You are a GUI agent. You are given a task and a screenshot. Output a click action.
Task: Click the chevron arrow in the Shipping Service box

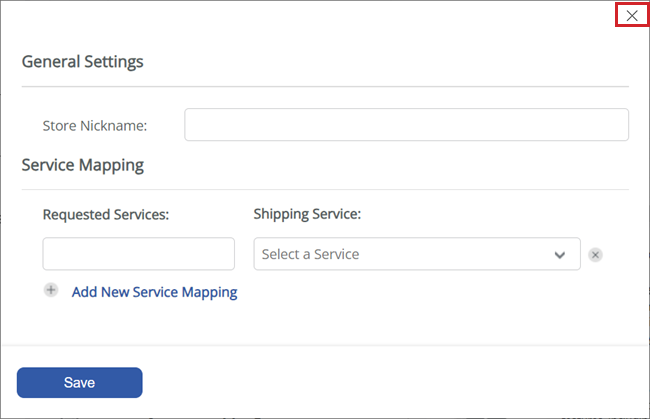click(560, 255)
